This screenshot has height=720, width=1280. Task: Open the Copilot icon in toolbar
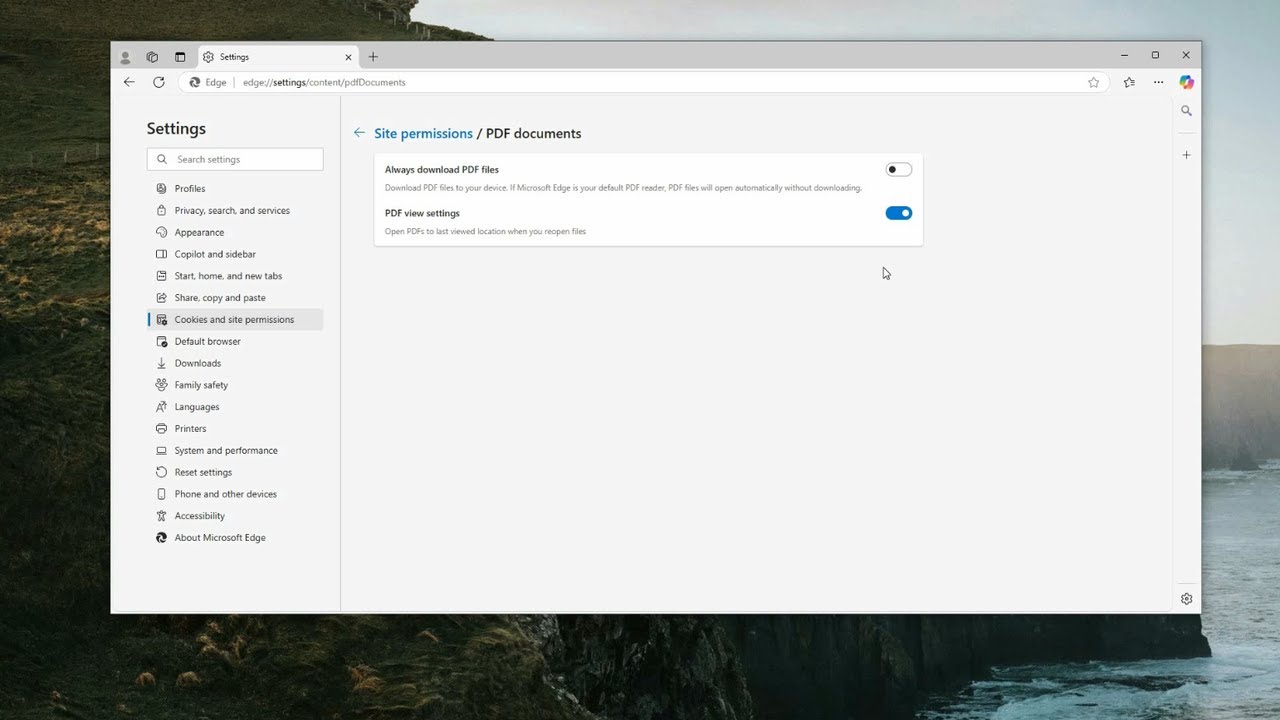(x=1186, y=82)
